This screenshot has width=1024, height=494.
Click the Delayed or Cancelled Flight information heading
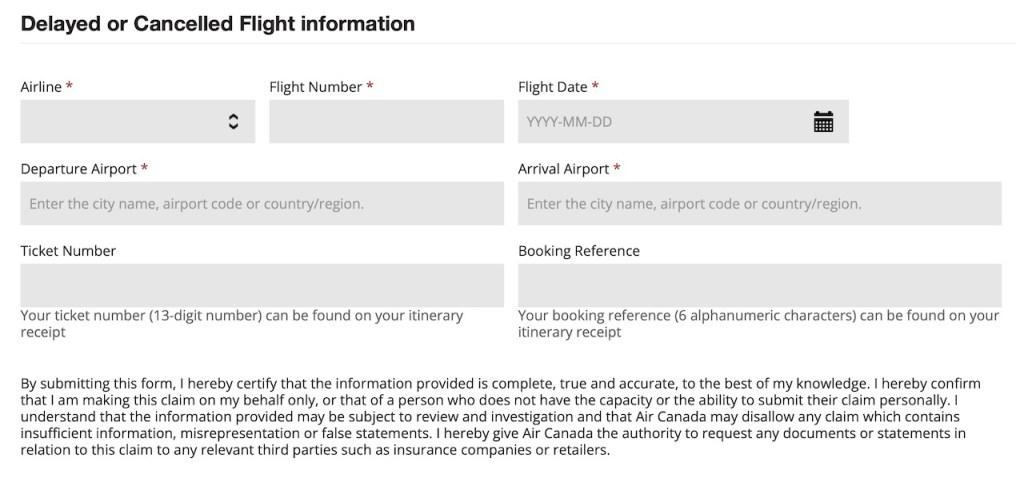[x=218, y=22]
